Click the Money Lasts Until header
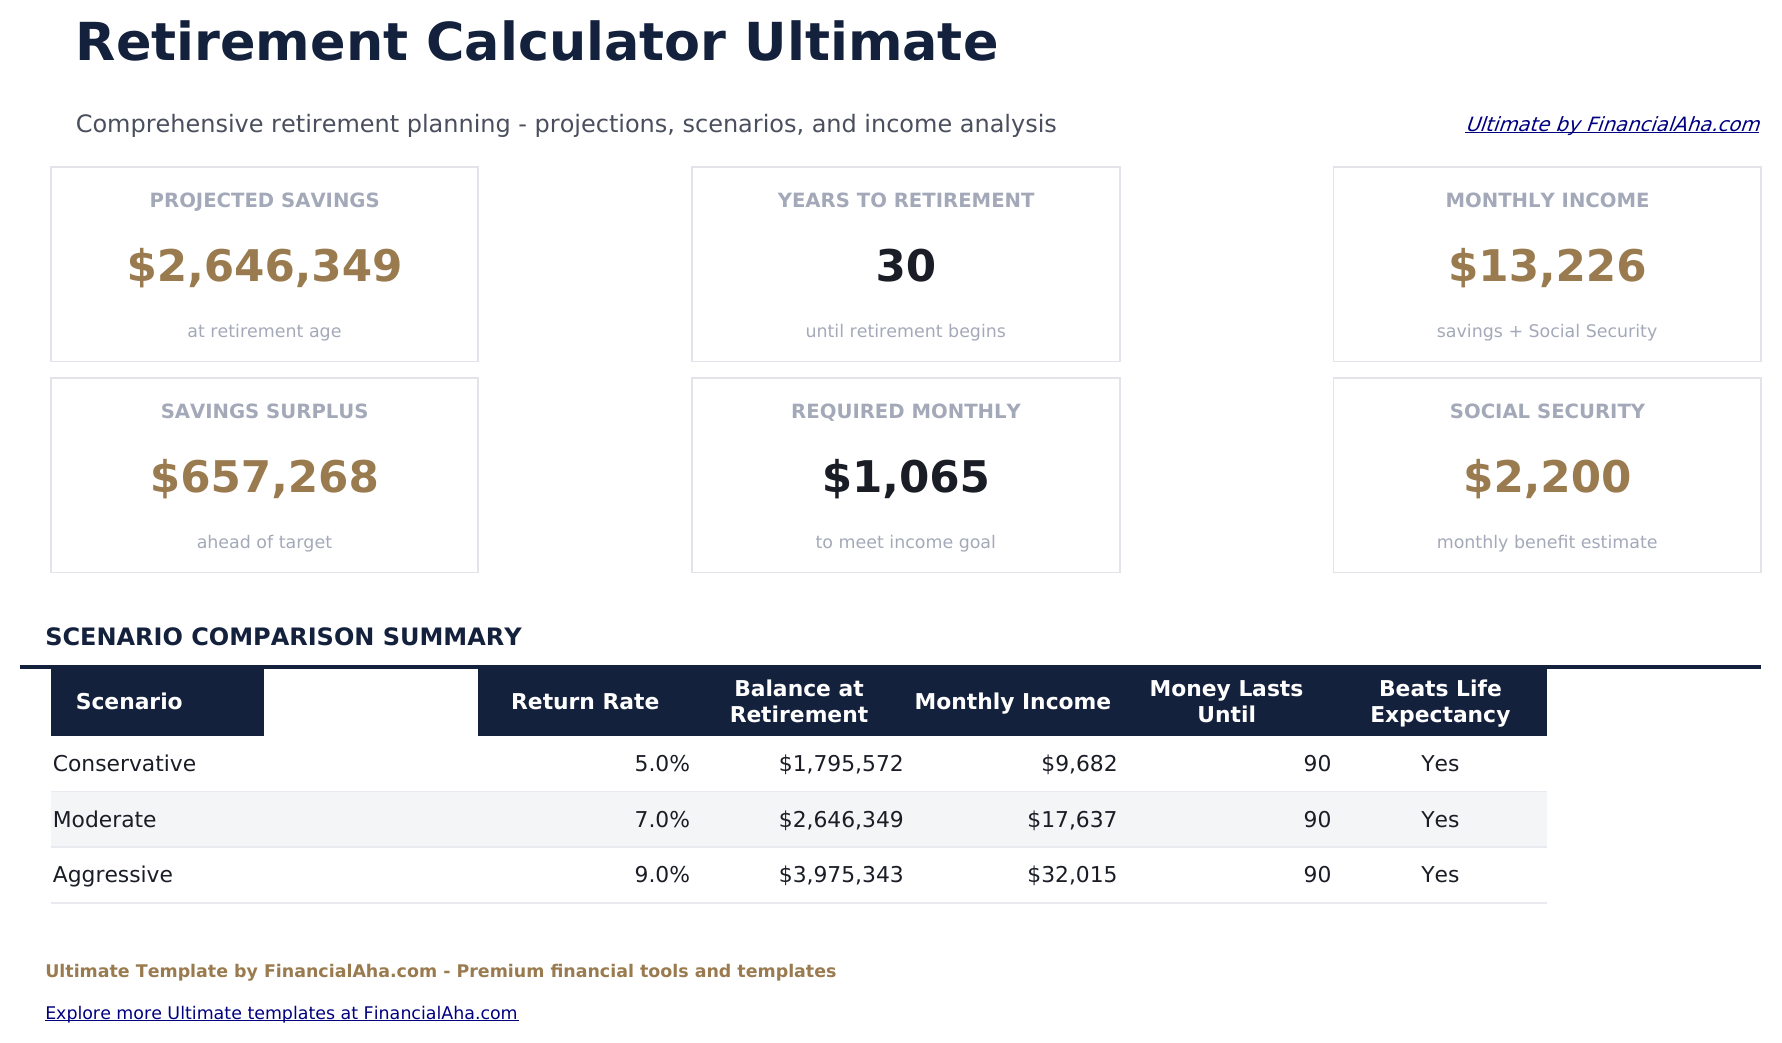The image size is (1782, 1043). [x=1226, y=701]
